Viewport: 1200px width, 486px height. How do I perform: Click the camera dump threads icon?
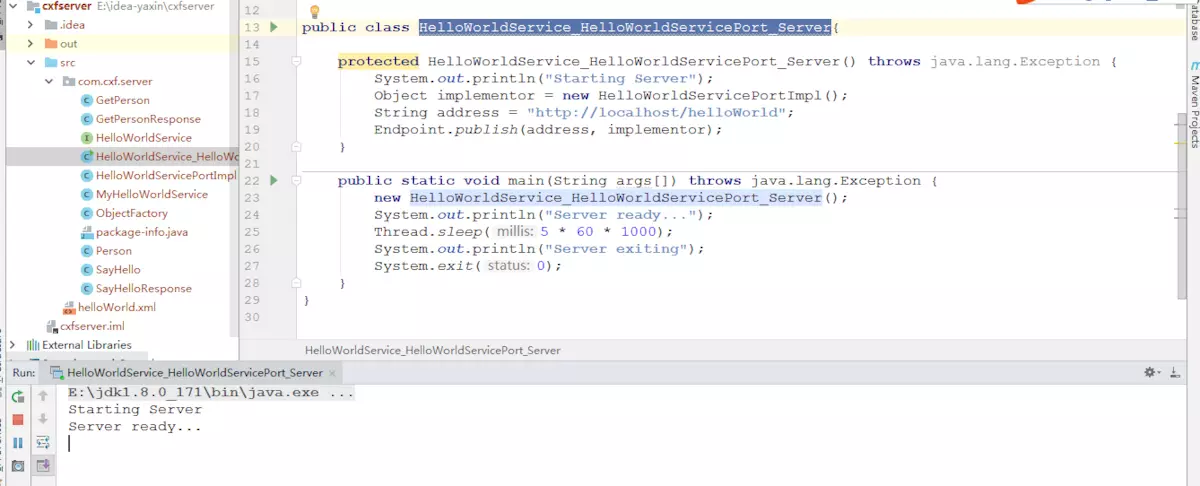tap(17, 466)
